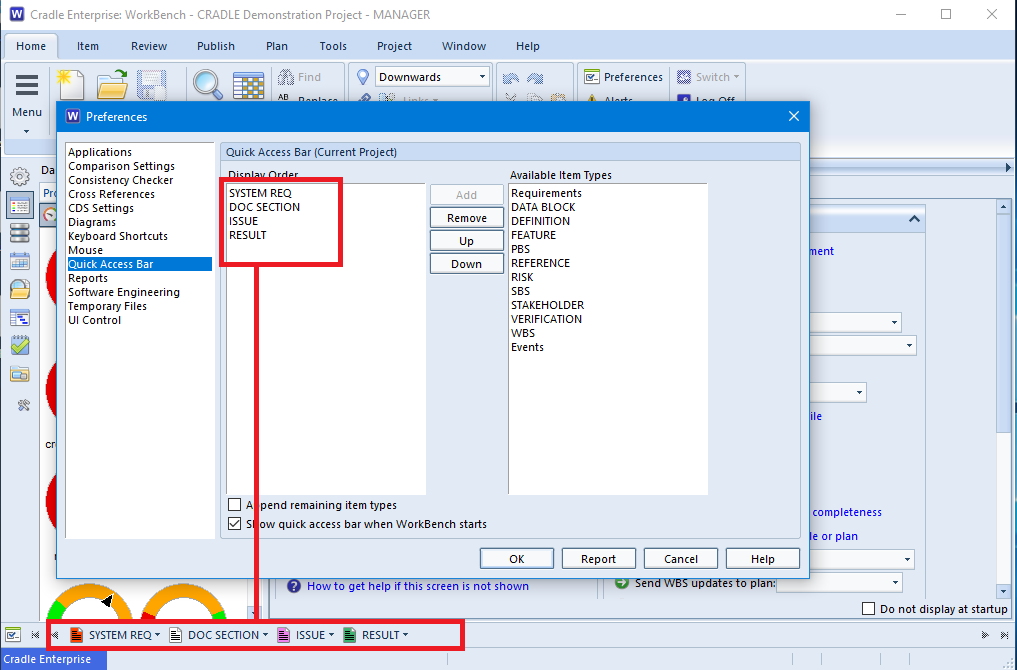Click the gear settings icon in sidebar
Screen dimensions: 1017x670
coord(20,176)
